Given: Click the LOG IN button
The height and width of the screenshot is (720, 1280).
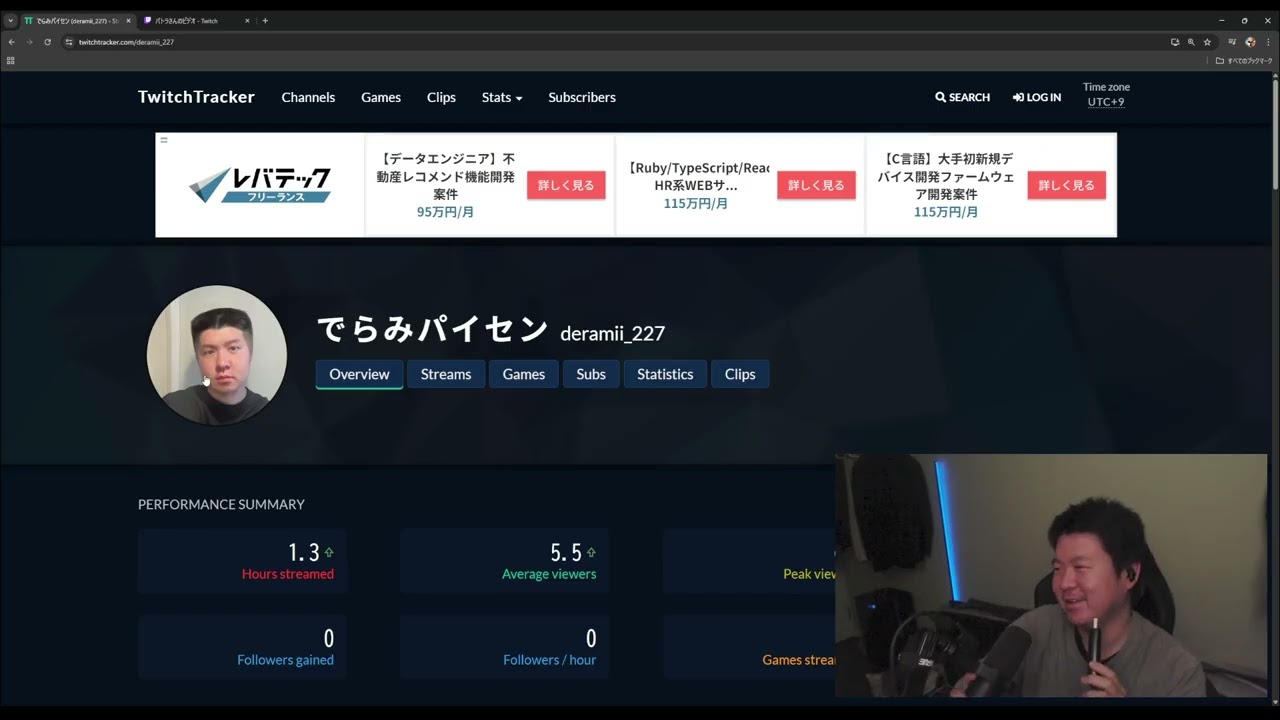Looking at the screenshot, I should (x=1037, y=97).
